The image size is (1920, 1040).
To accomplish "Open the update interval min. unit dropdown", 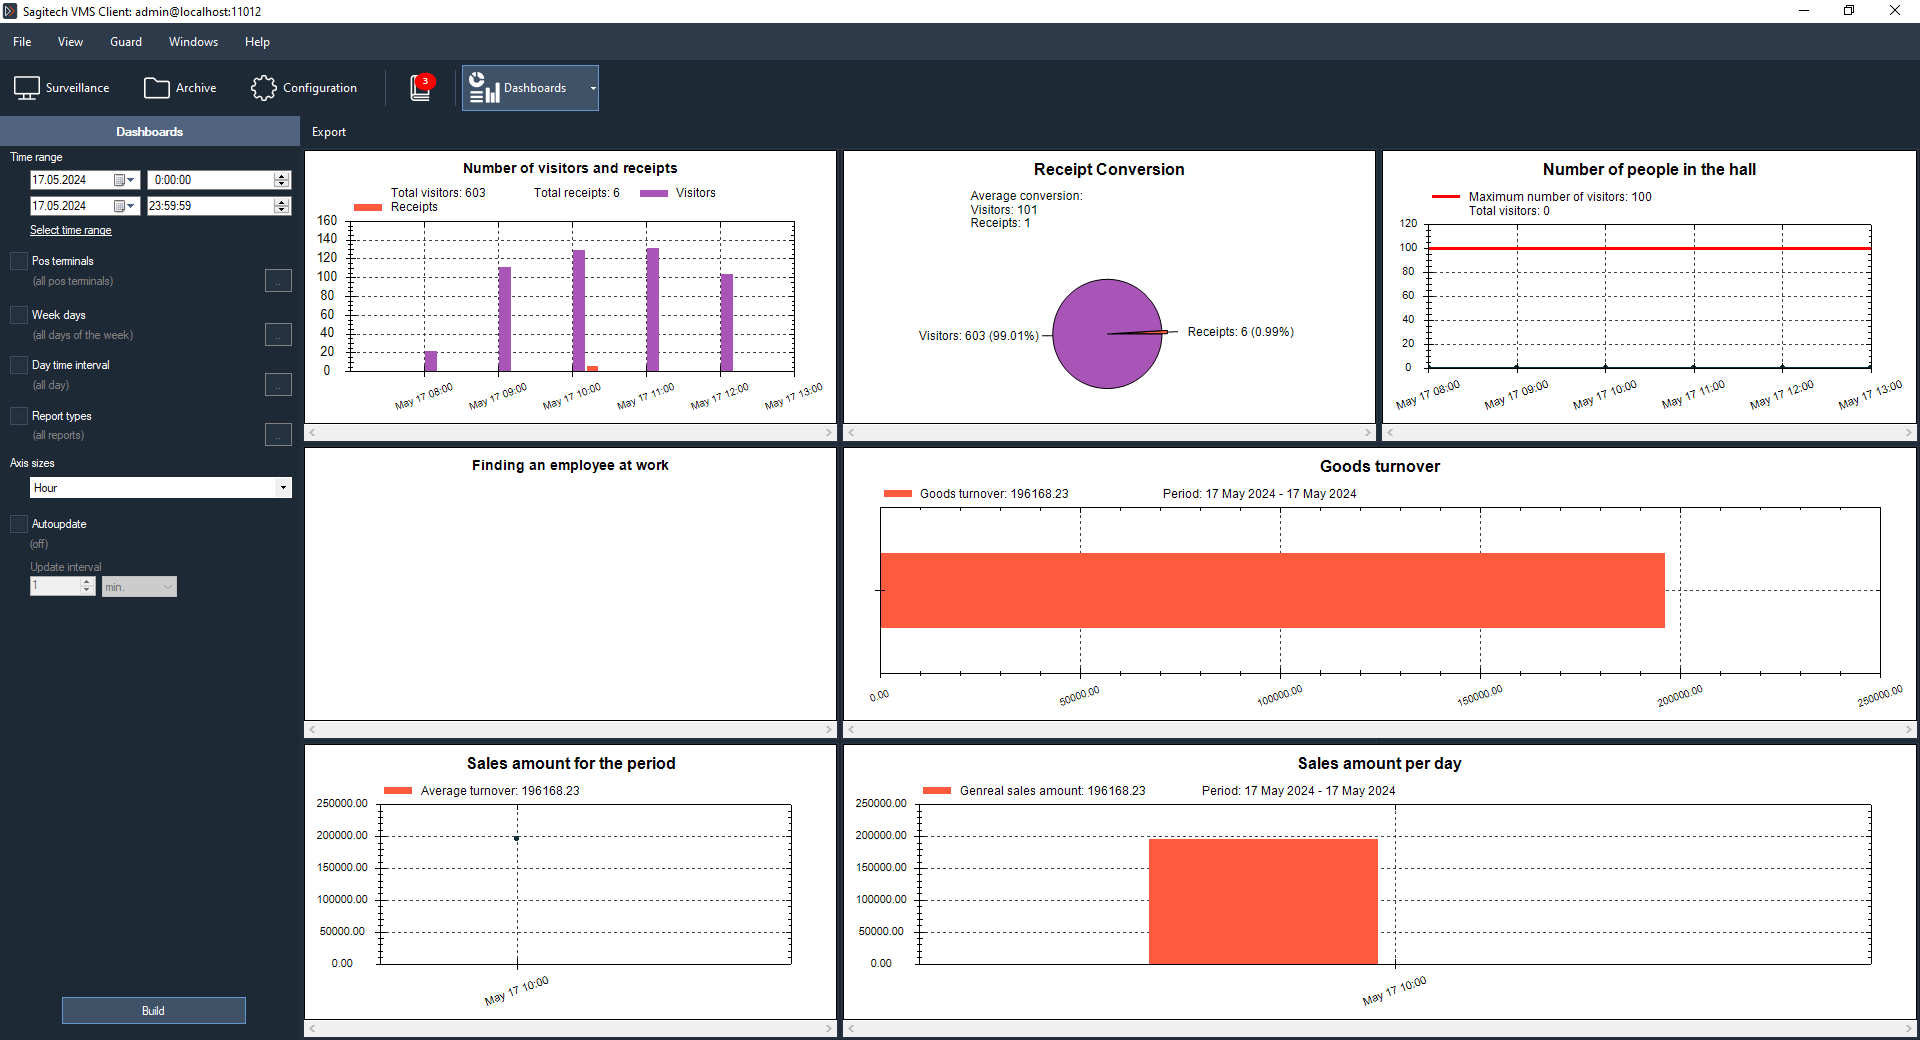I will point(167,587).
